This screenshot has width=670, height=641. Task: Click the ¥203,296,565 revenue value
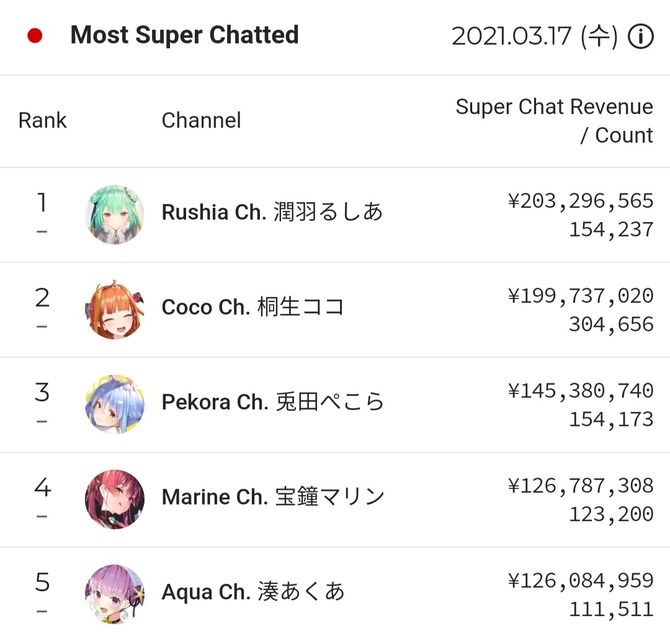tap(581, 201)
